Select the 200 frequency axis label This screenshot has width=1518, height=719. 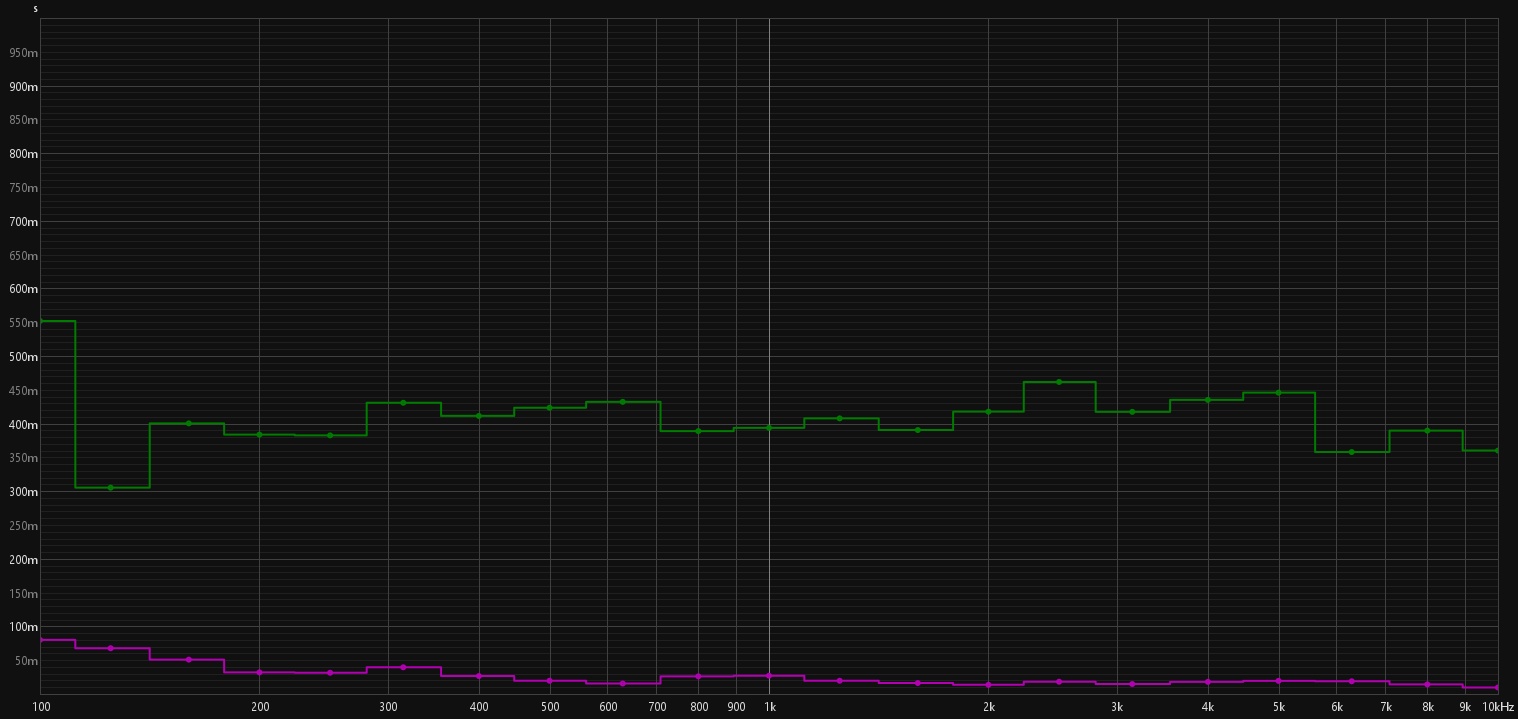point(259,707)
